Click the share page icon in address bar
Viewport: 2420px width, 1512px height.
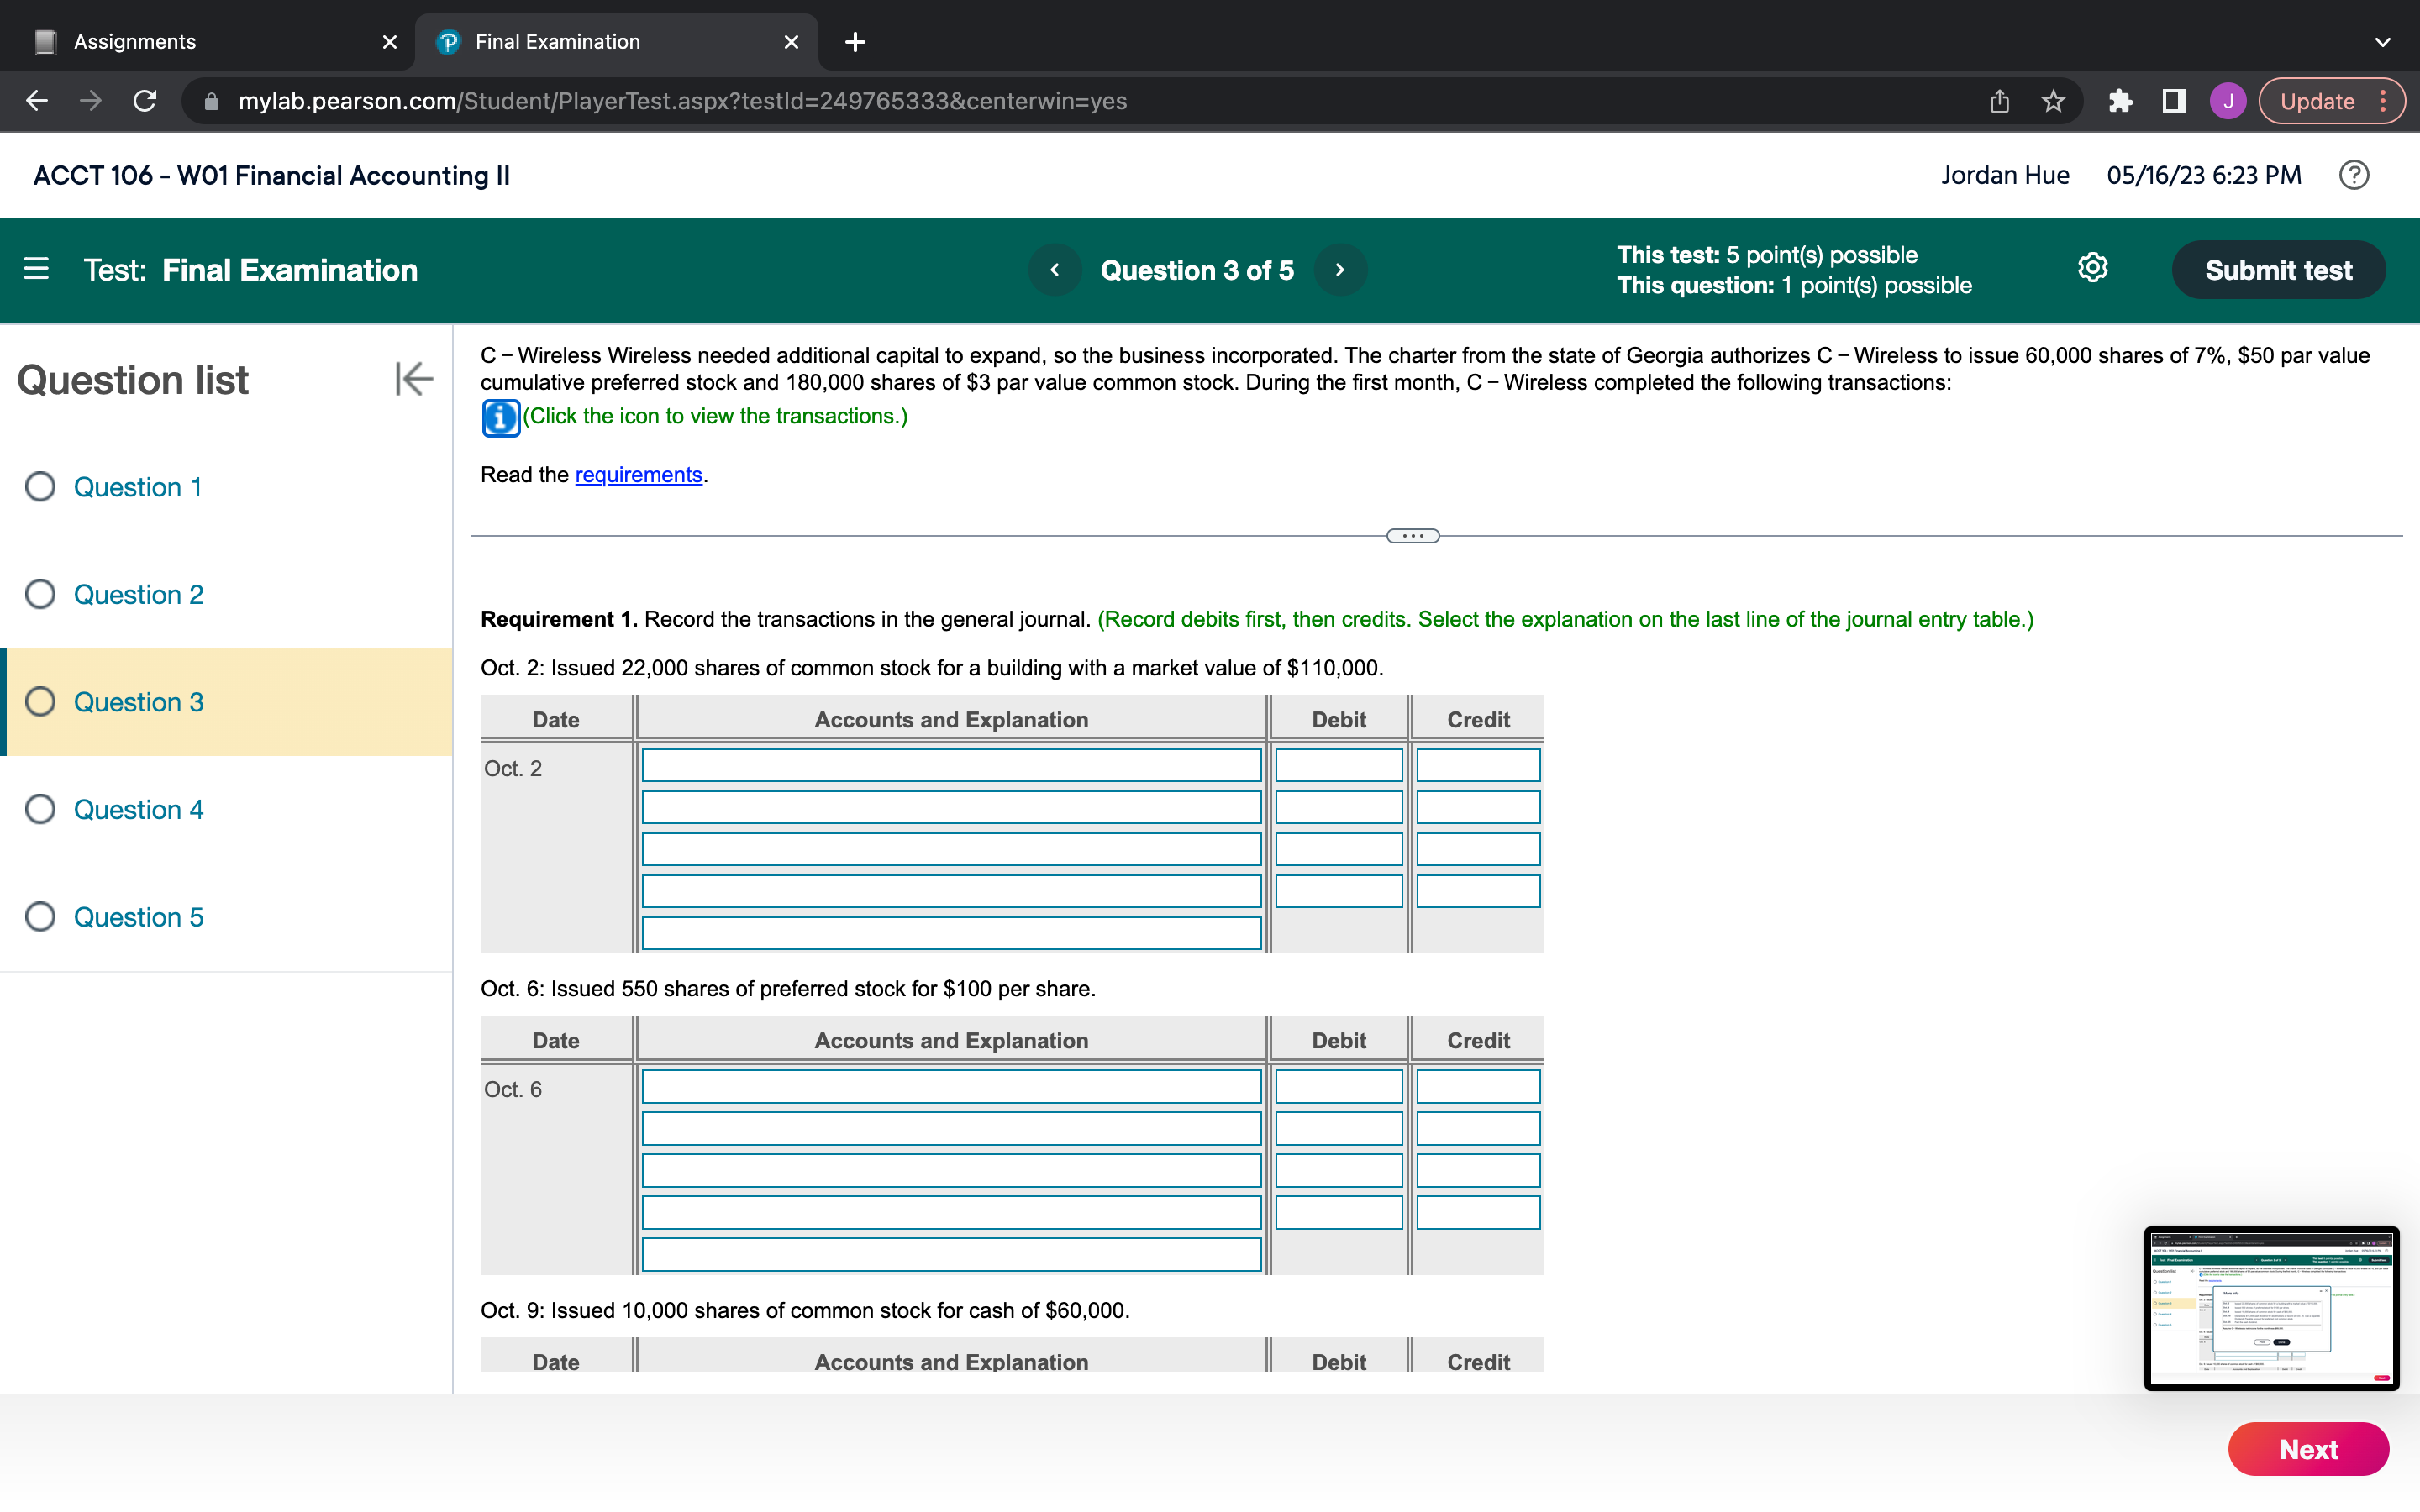coord(1998,101)
